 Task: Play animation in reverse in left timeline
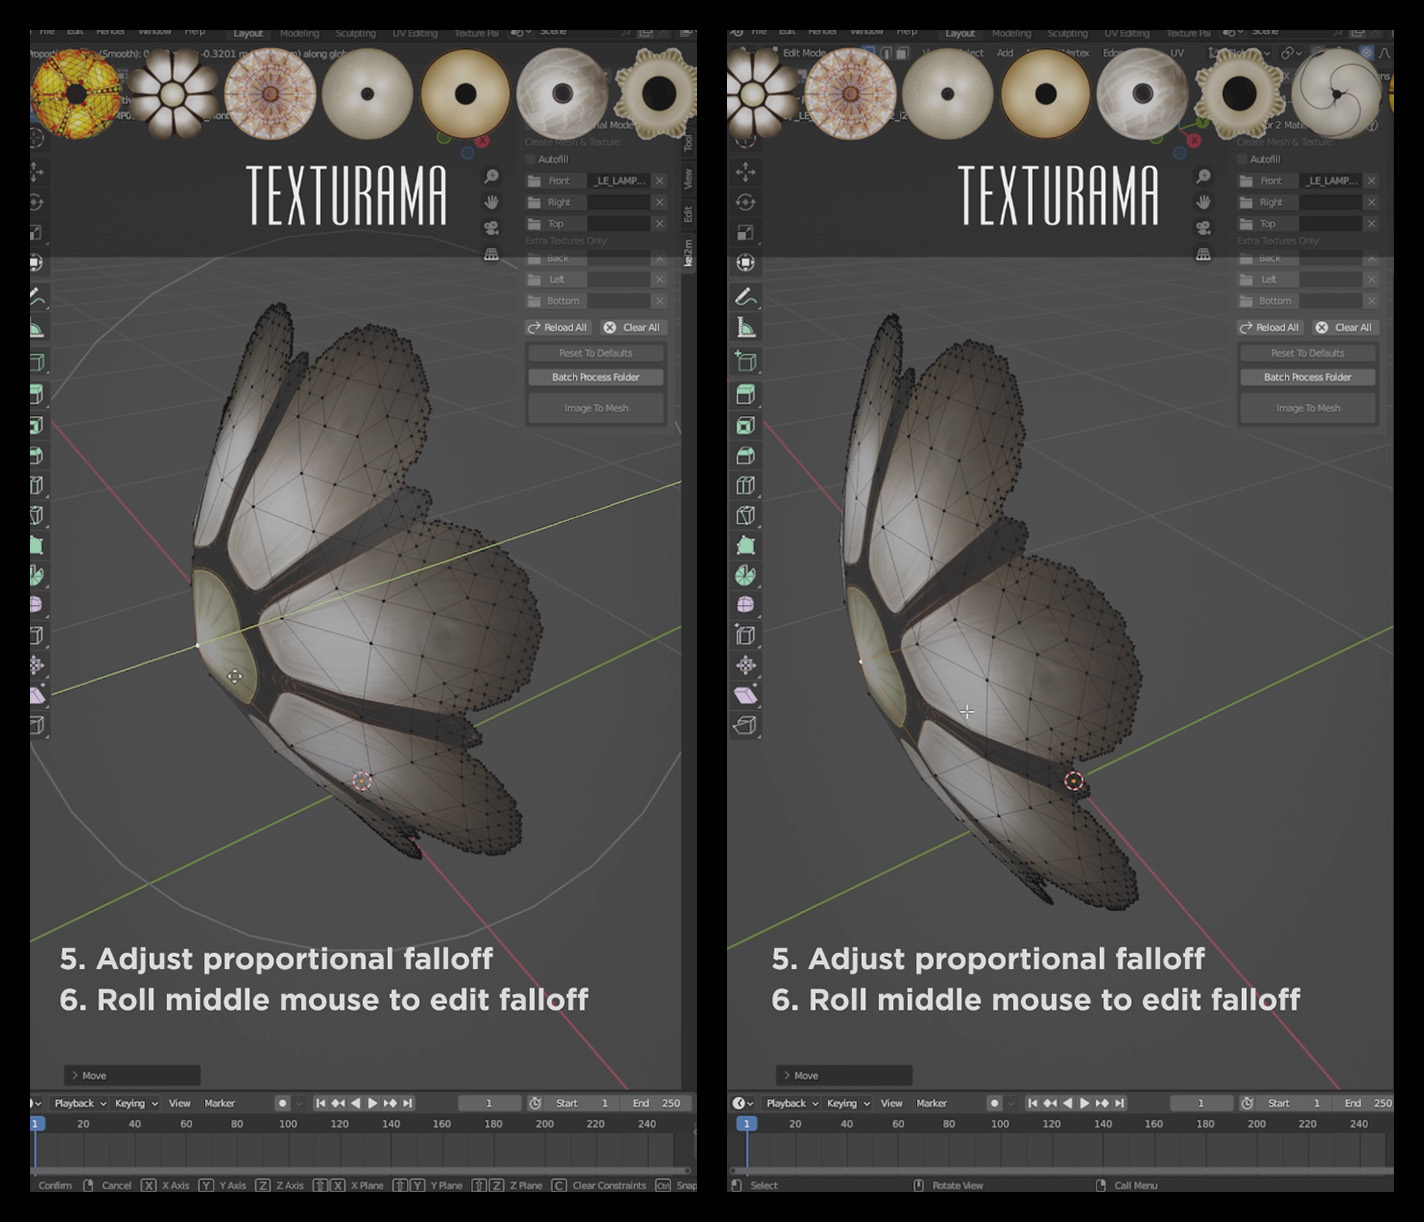[x=355, y=1103]
